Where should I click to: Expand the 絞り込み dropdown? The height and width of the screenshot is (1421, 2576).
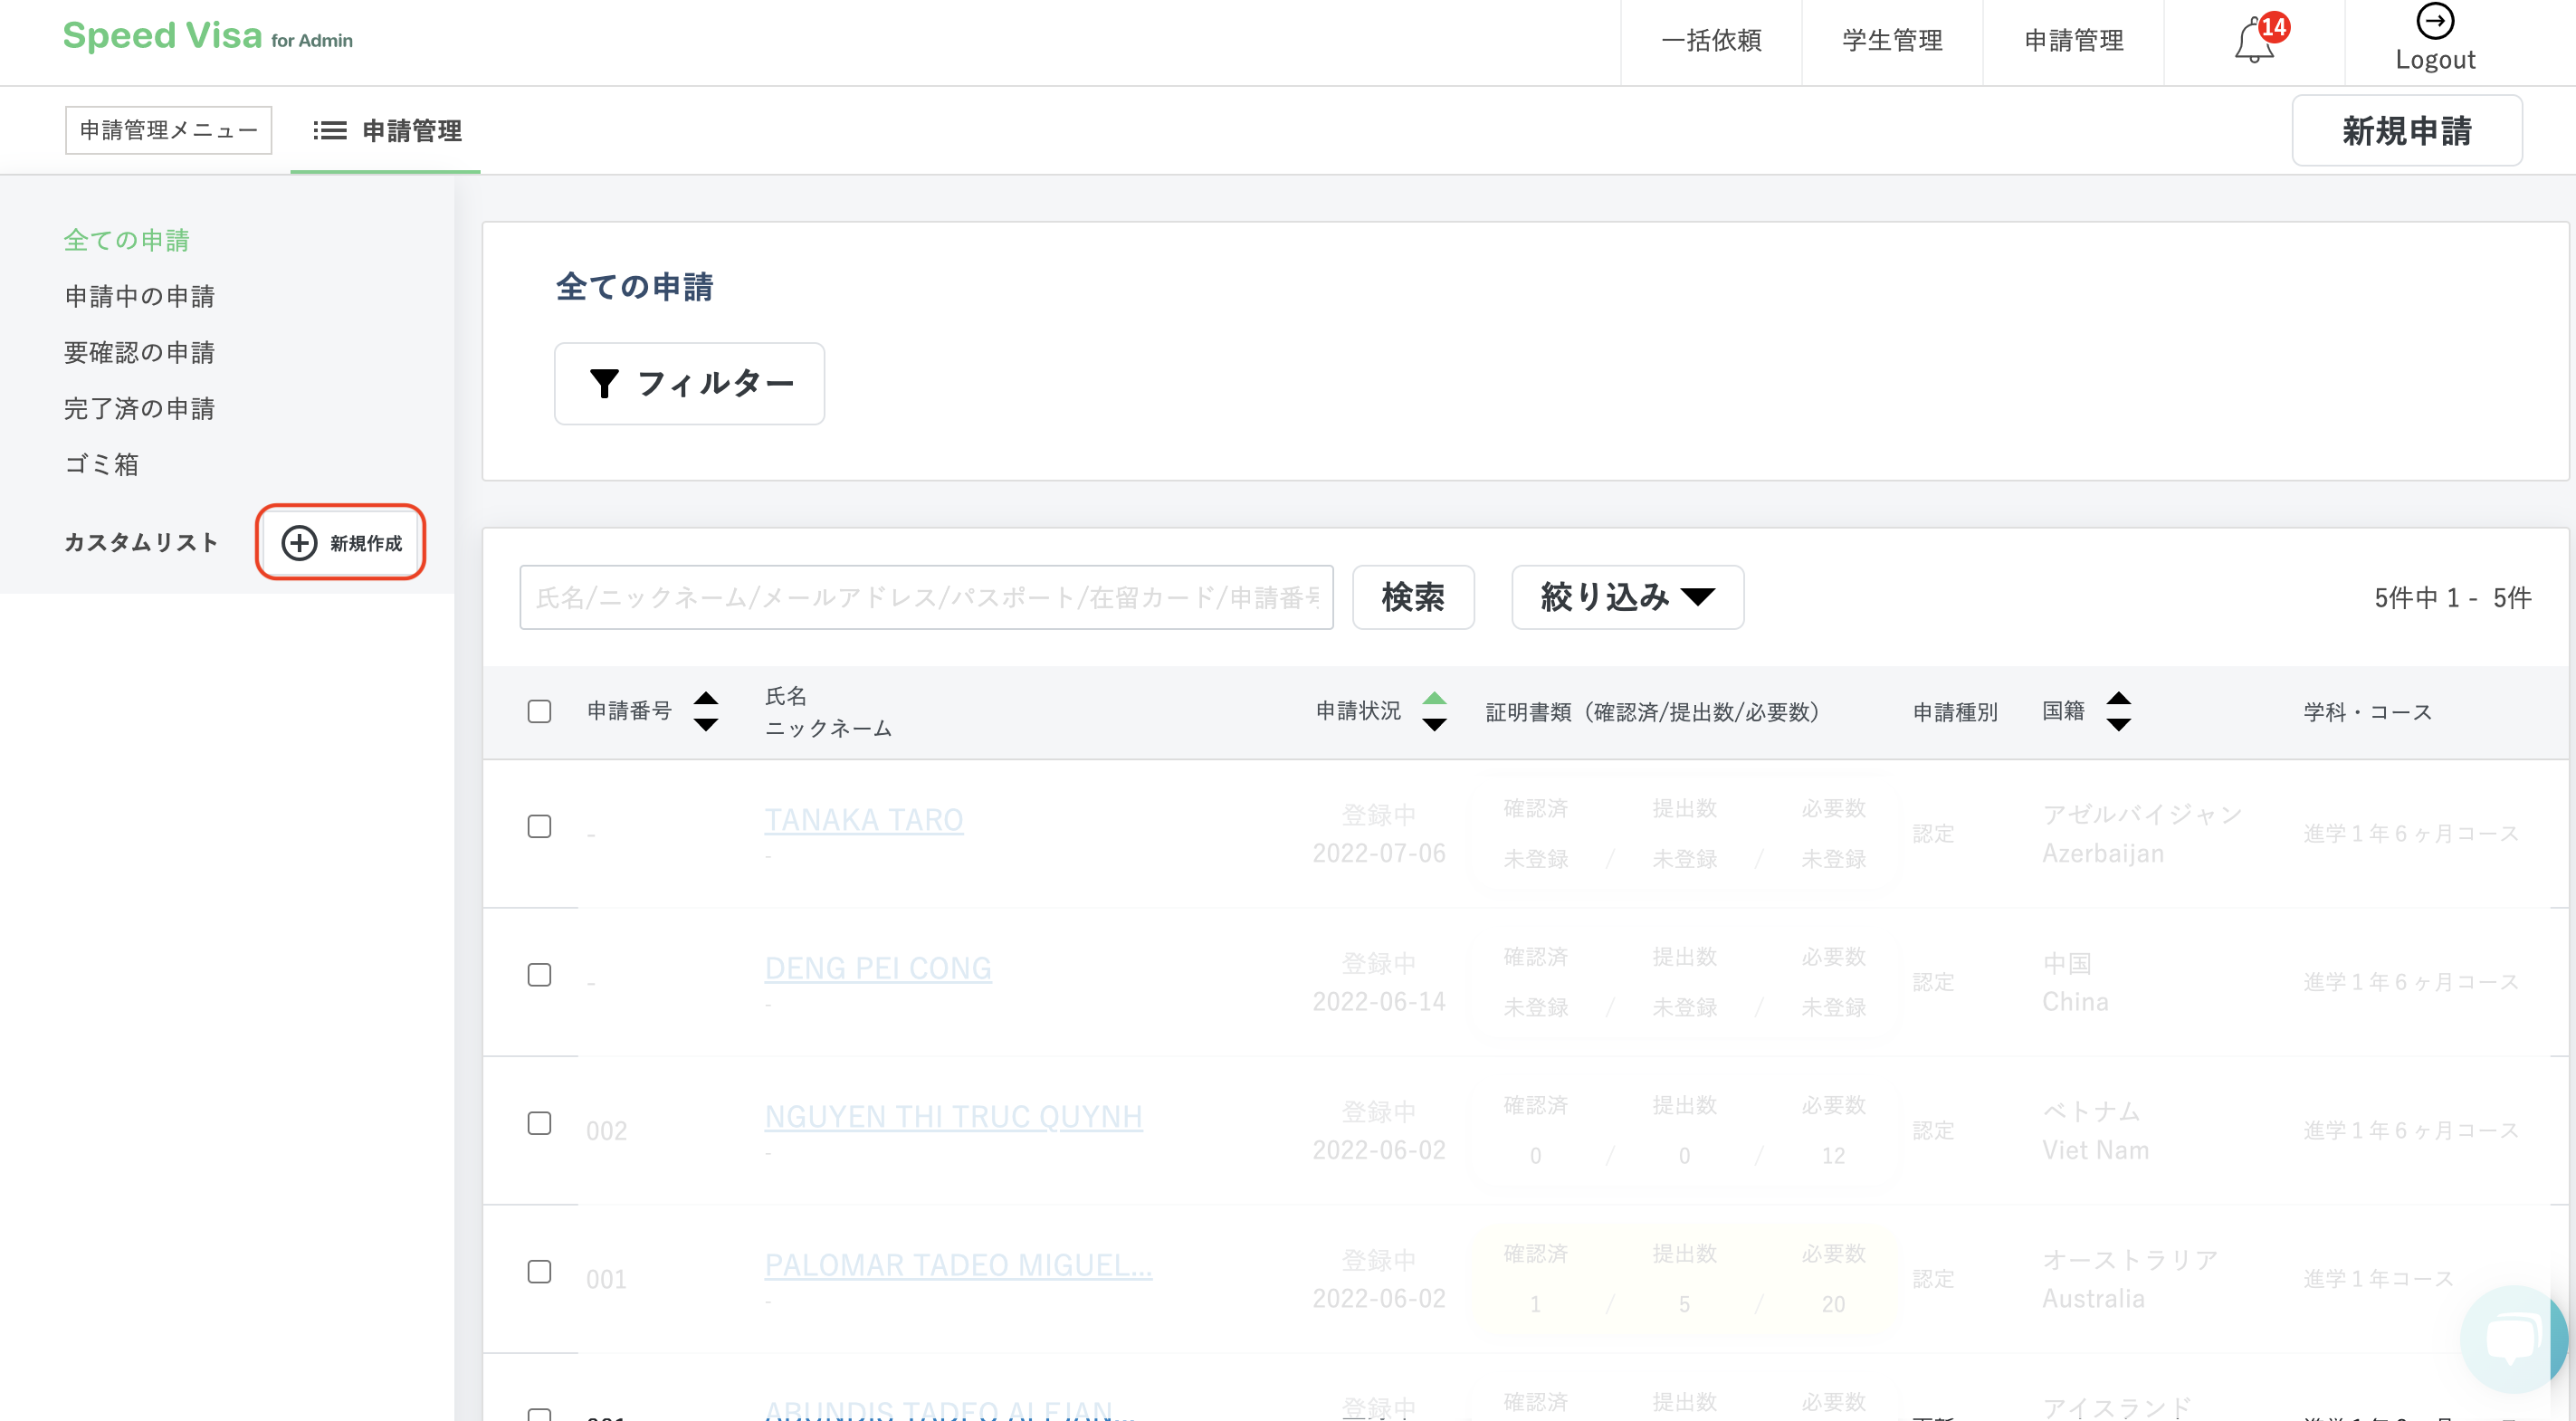click(x=1627, y=597)
